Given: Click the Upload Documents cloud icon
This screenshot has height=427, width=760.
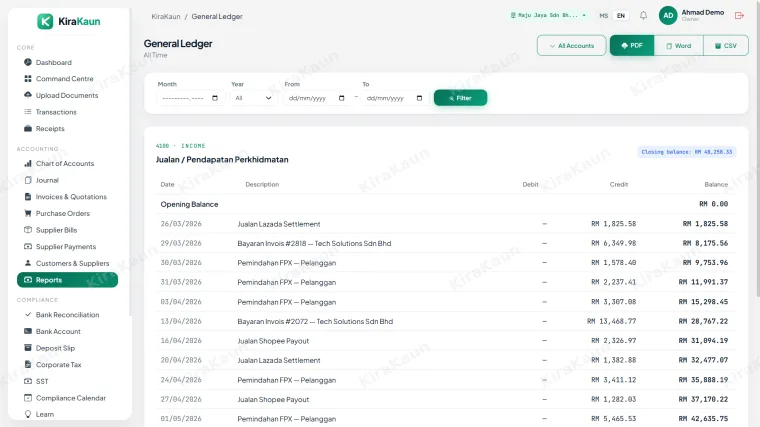Looking at the screenshot, I should [x=28, y=95].
